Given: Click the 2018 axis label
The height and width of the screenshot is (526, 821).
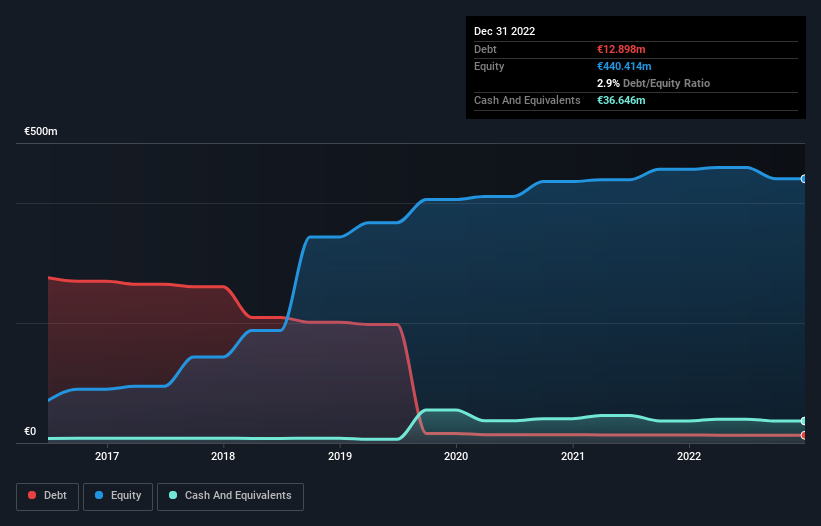Looking at the screenshot, I should [x=223, y=456].
